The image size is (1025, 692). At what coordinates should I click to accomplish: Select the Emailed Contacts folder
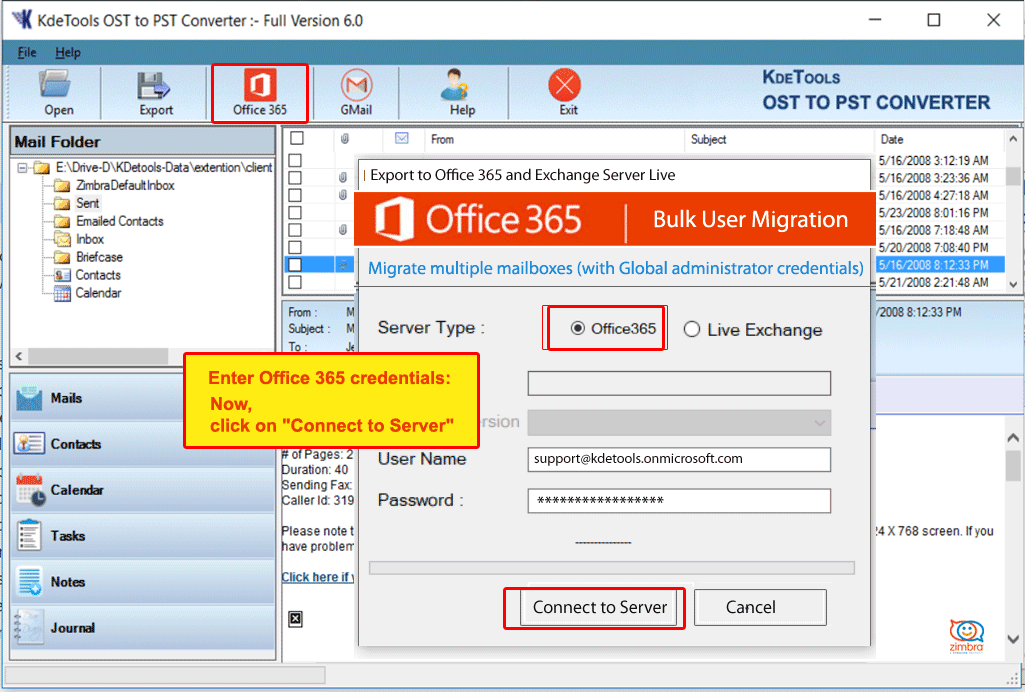coord(120,222)
